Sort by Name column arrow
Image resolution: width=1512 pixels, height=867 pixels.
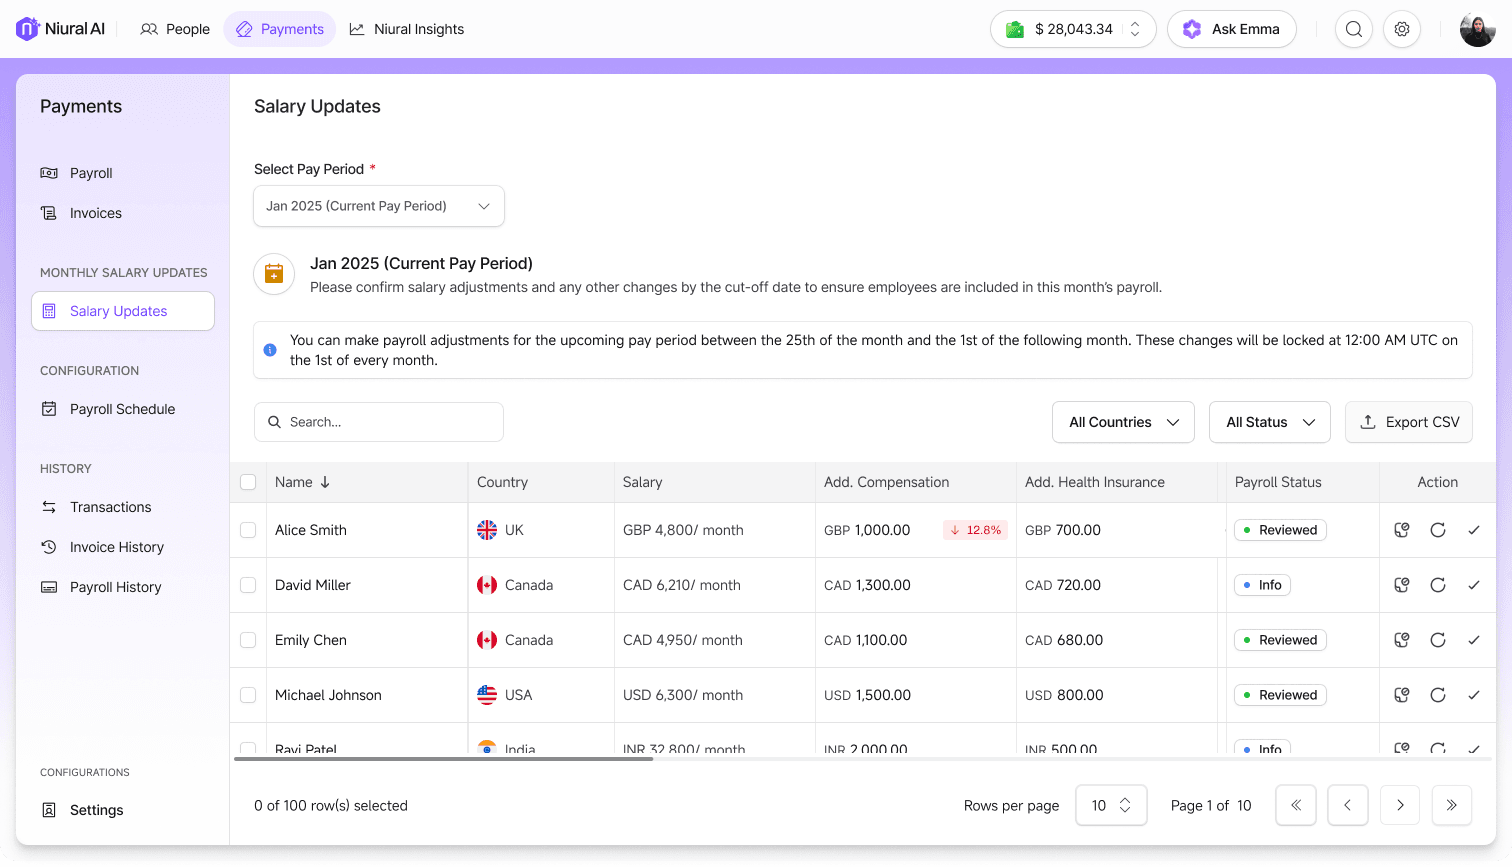(x=325, y=482)
